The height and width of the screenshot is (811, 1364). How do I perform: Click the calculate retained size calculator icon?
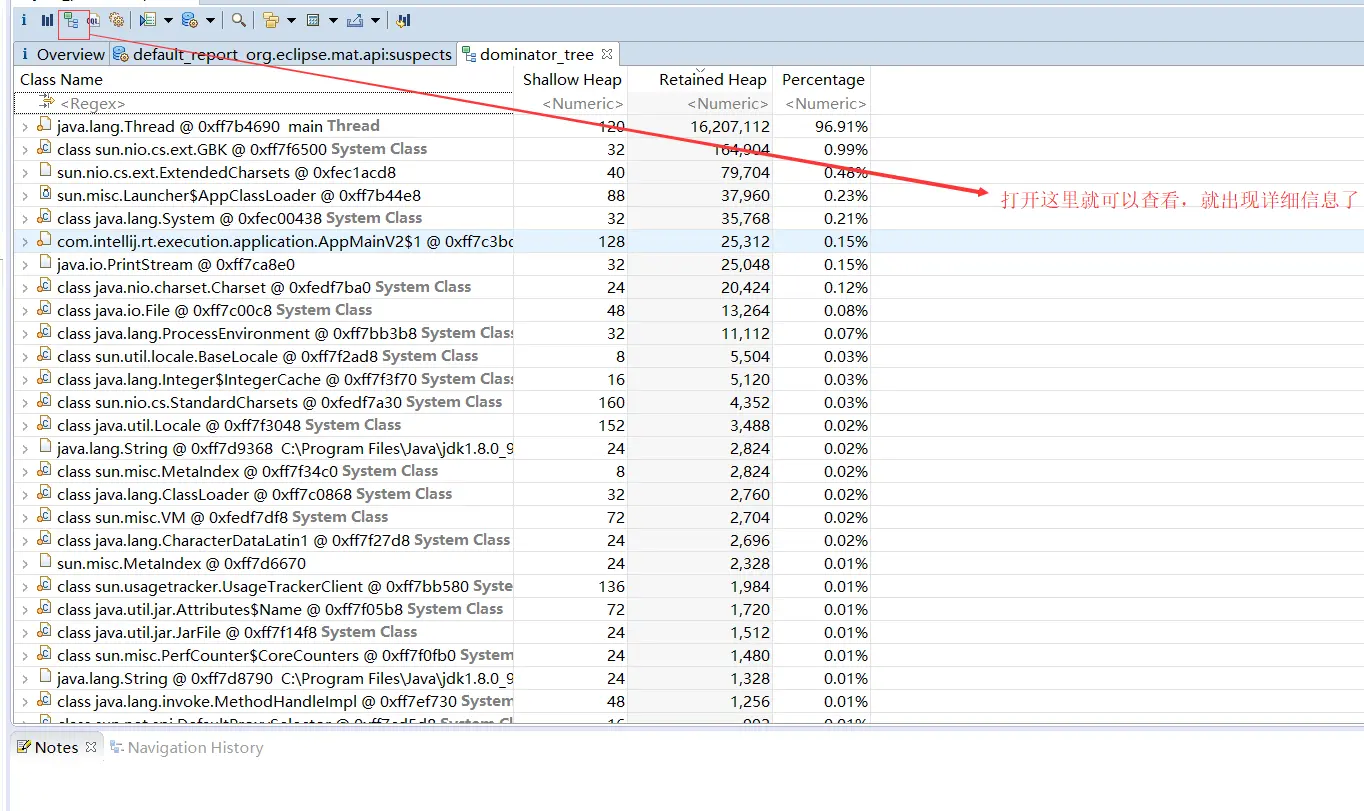pyautogui.click(x=313, y=20)
